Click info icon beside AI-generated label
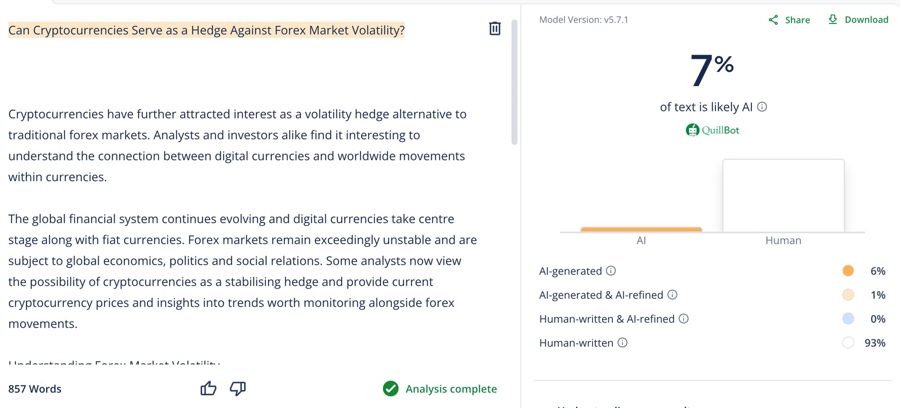The height and width of the screenshot is (408, 900). pos(611,271)
